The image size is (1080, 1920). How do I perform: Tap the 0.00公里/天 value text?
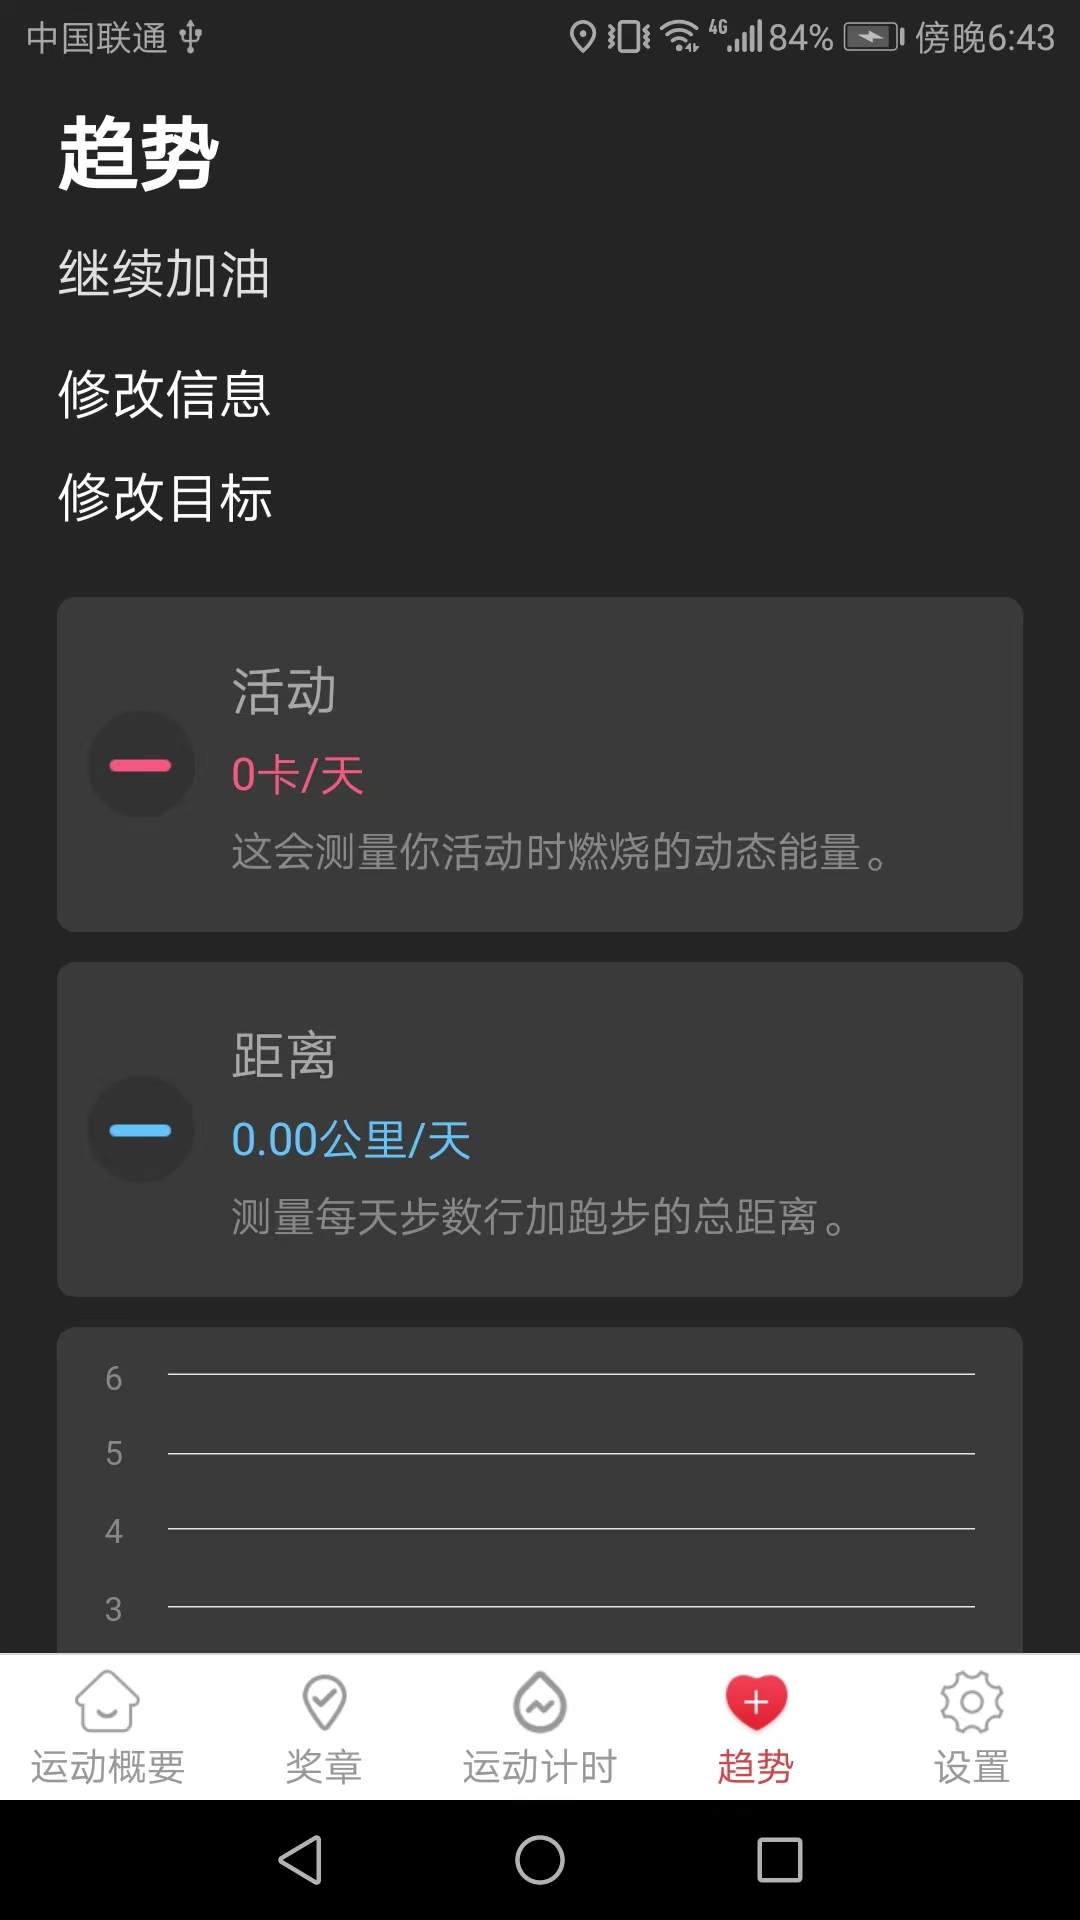click(351, 1140)
